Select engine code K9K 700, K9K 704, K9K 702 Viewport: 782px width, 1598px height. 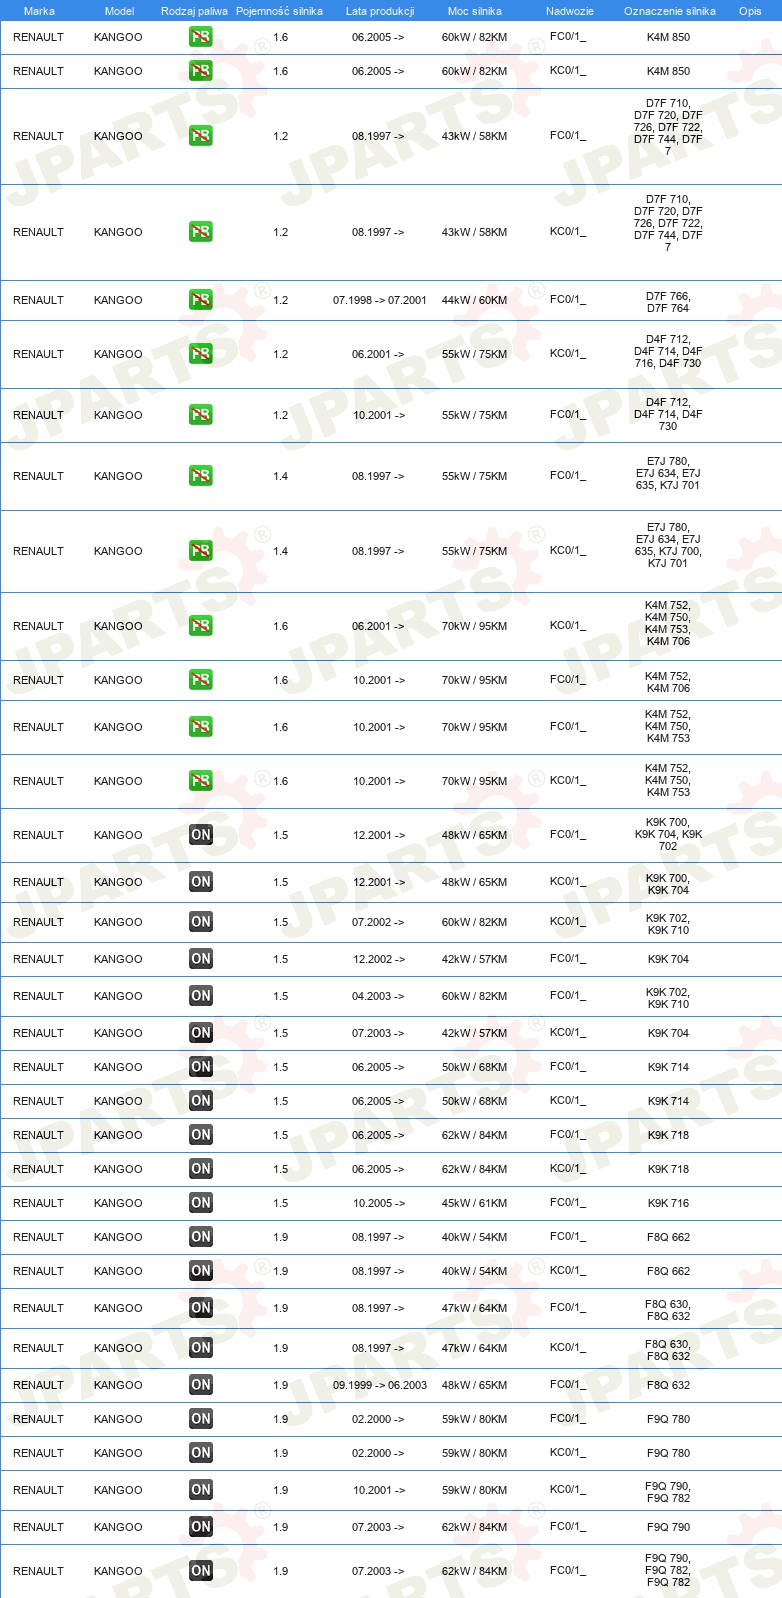click(668, 834)
